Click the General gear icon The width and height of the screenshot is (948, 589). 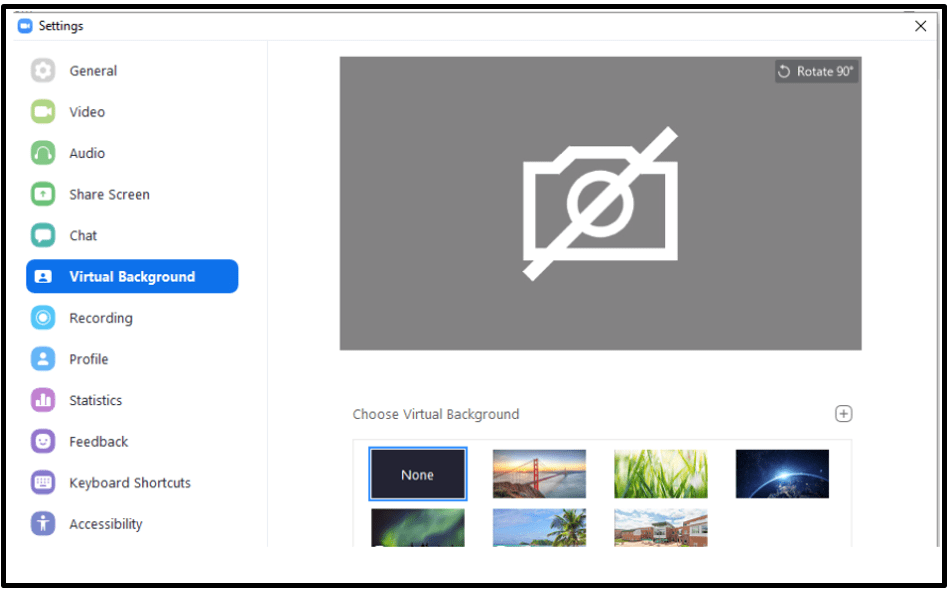tap(43, 71)
